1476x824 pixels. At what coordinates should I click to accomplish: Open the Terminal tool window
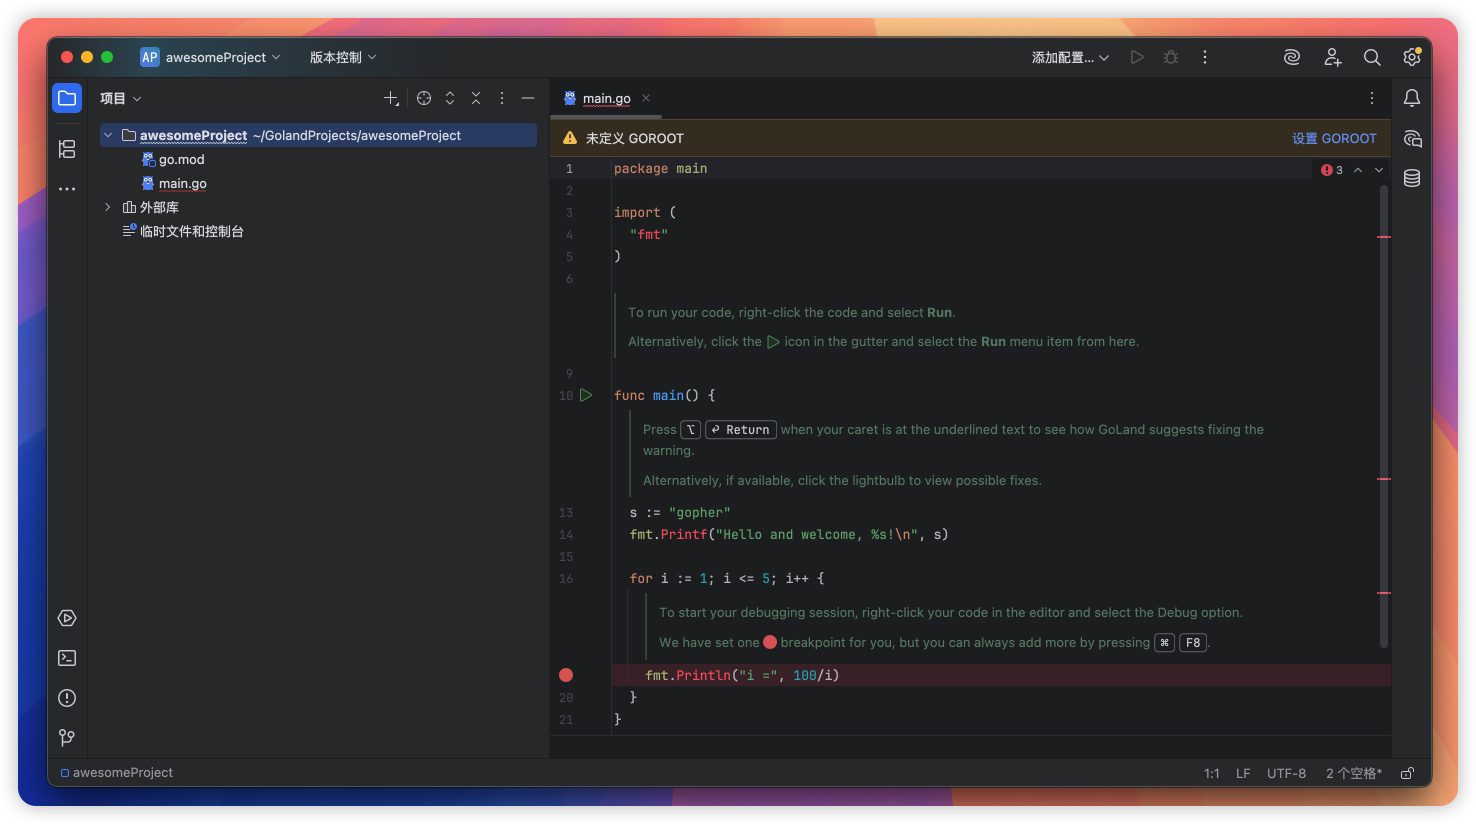67,658
